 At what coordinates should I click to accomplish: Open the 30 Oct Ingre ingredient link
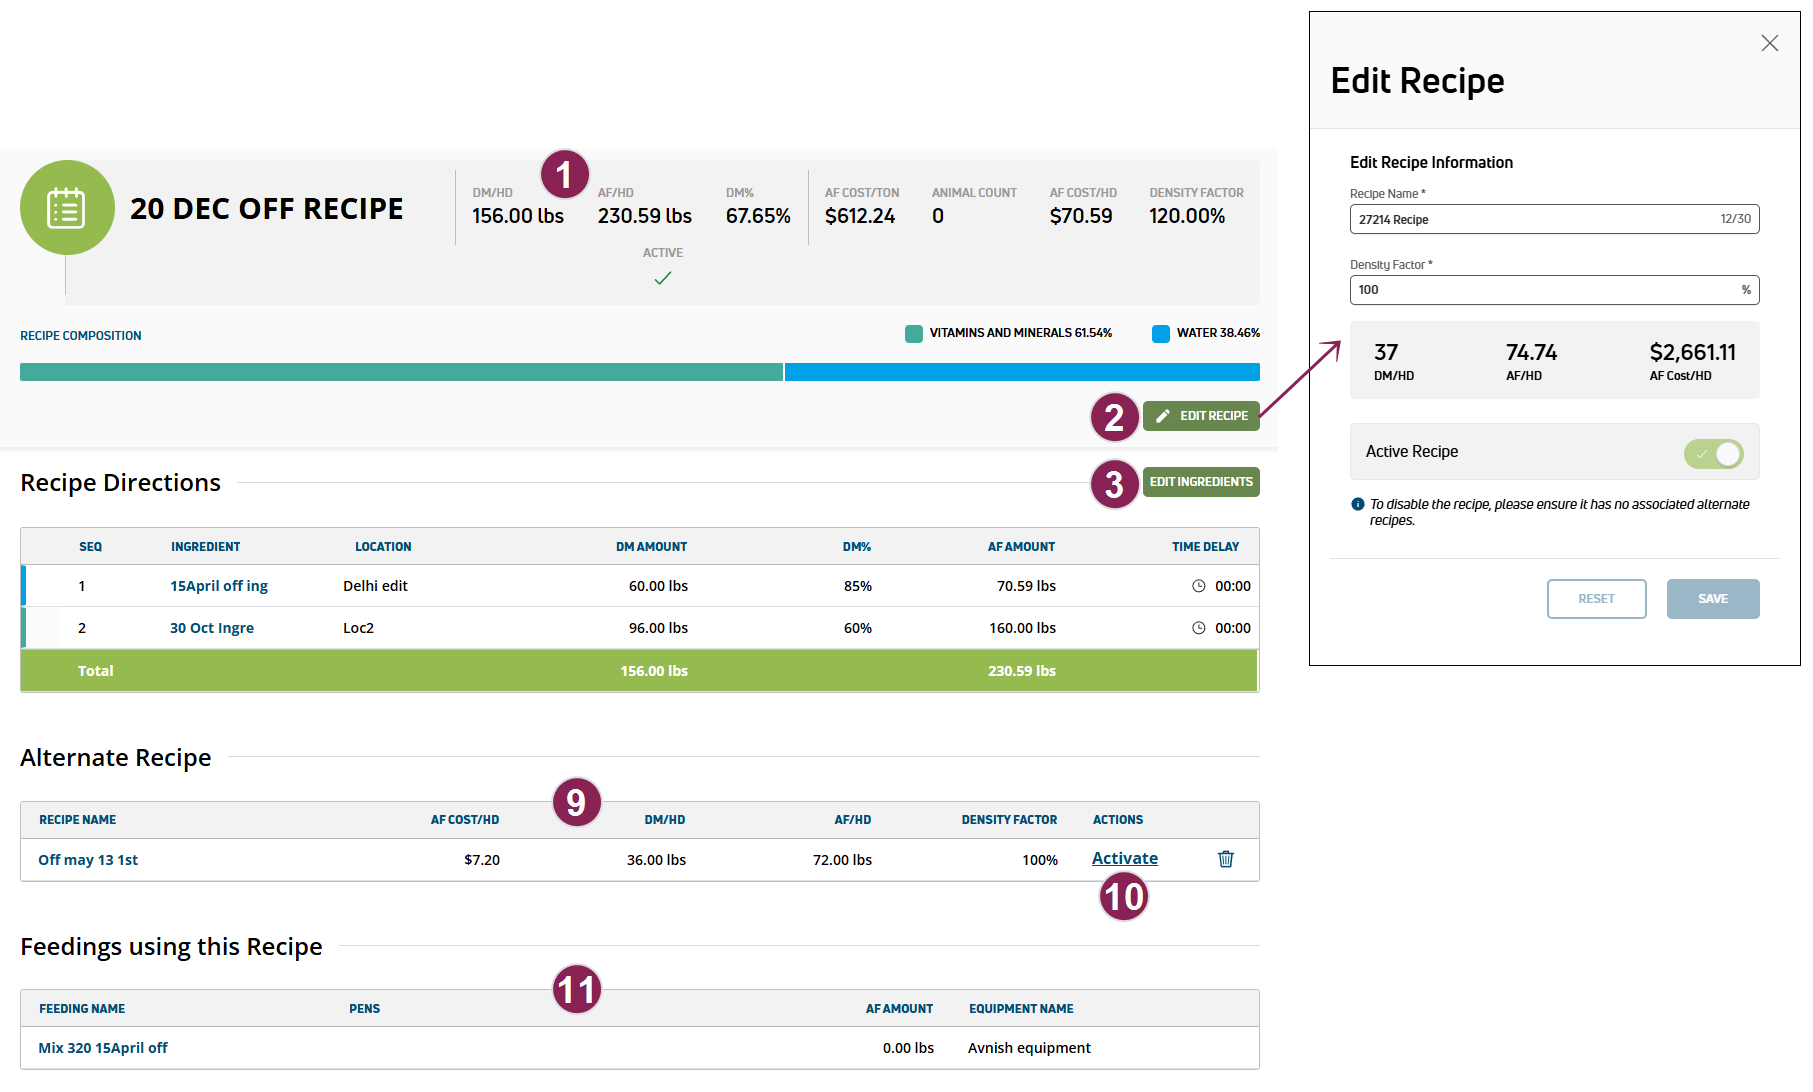point(212,628)
